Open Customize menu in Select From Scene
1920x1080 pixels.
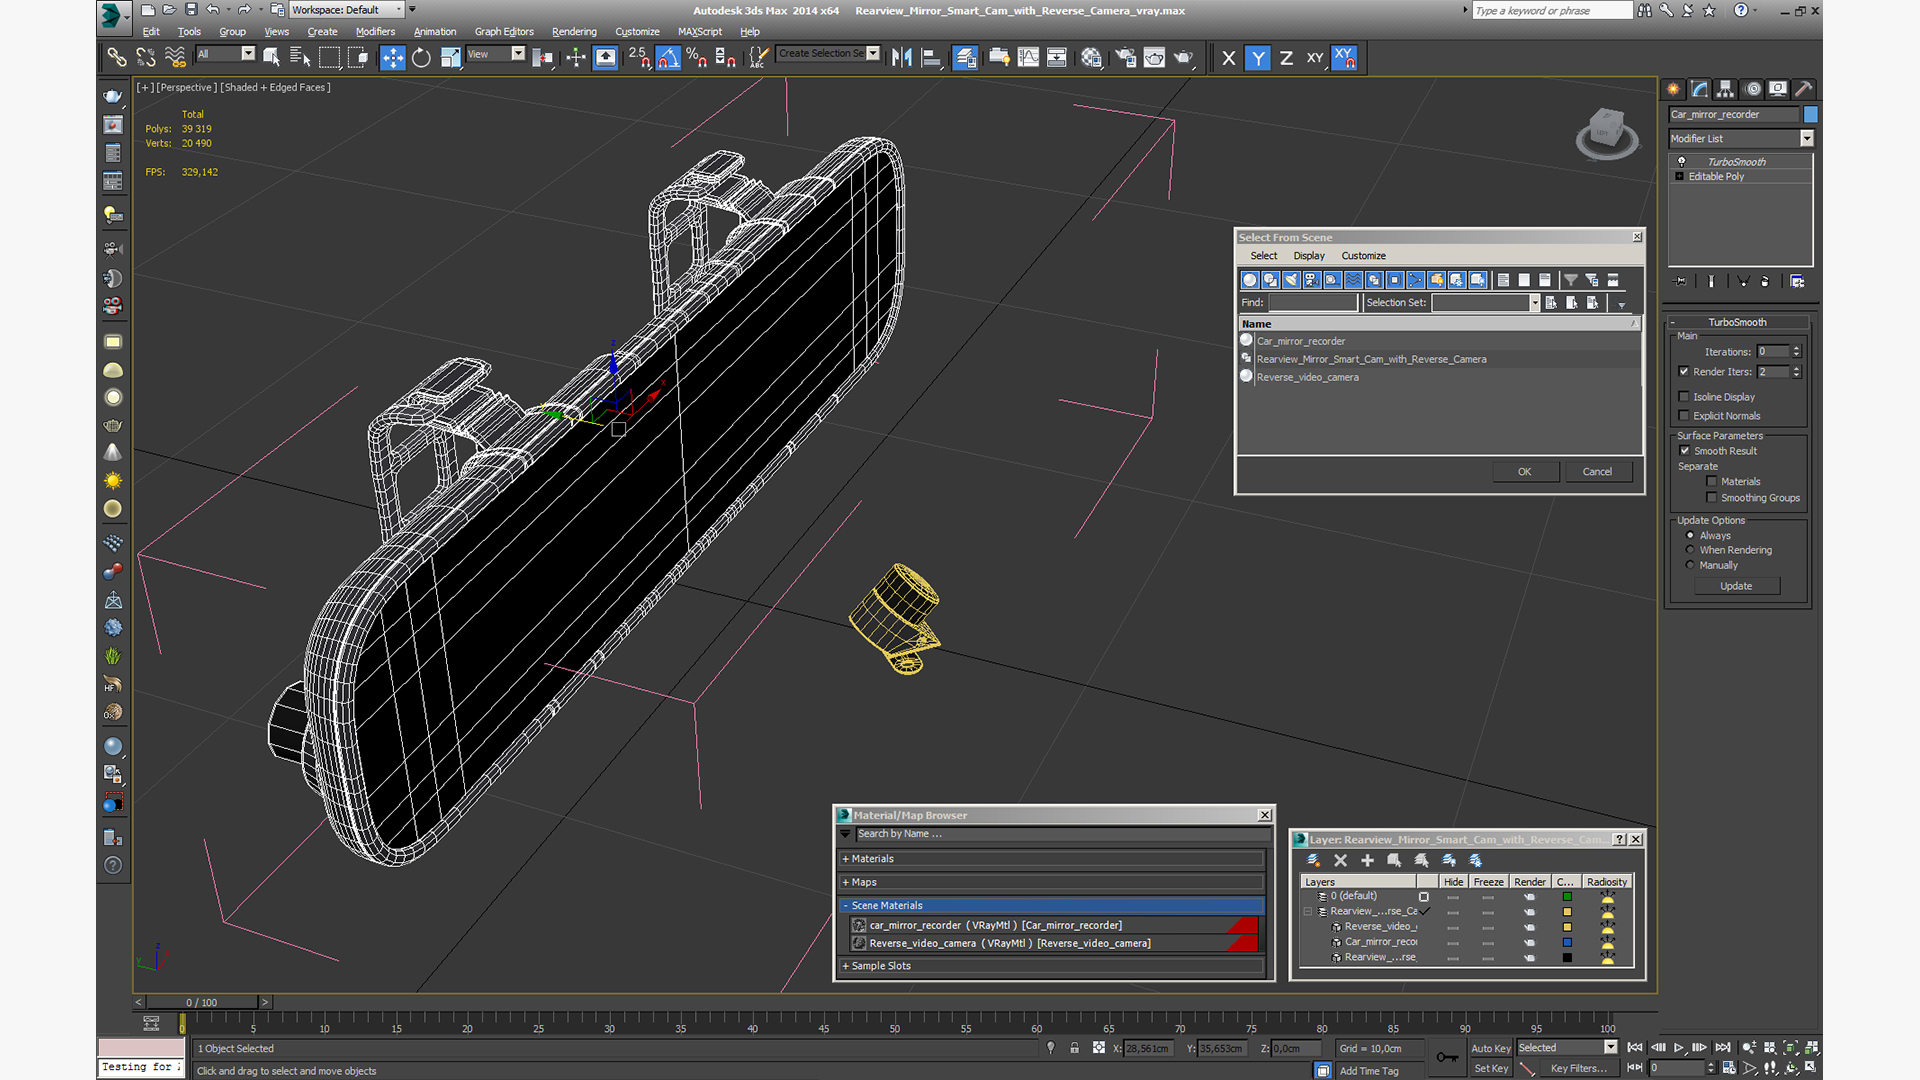pyautogui.click(x=1363, y=256)
